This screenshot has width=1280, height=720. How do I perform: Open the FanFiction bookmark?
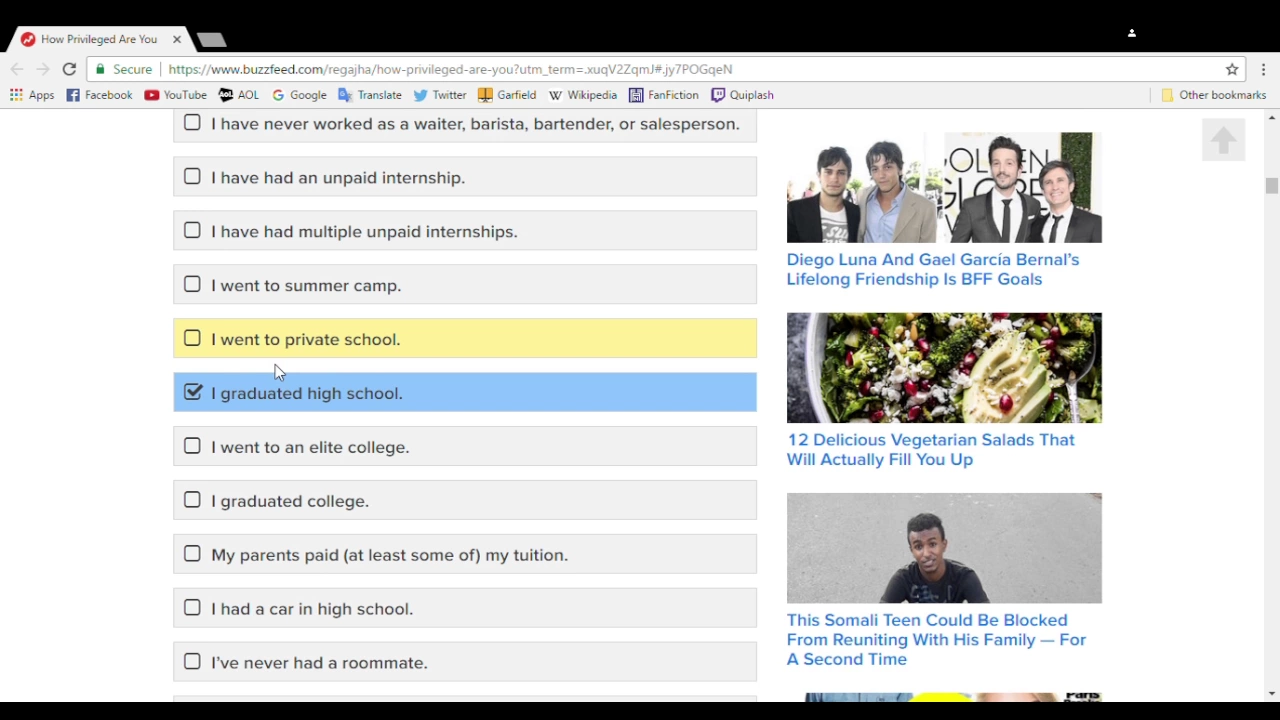point(664,95)
